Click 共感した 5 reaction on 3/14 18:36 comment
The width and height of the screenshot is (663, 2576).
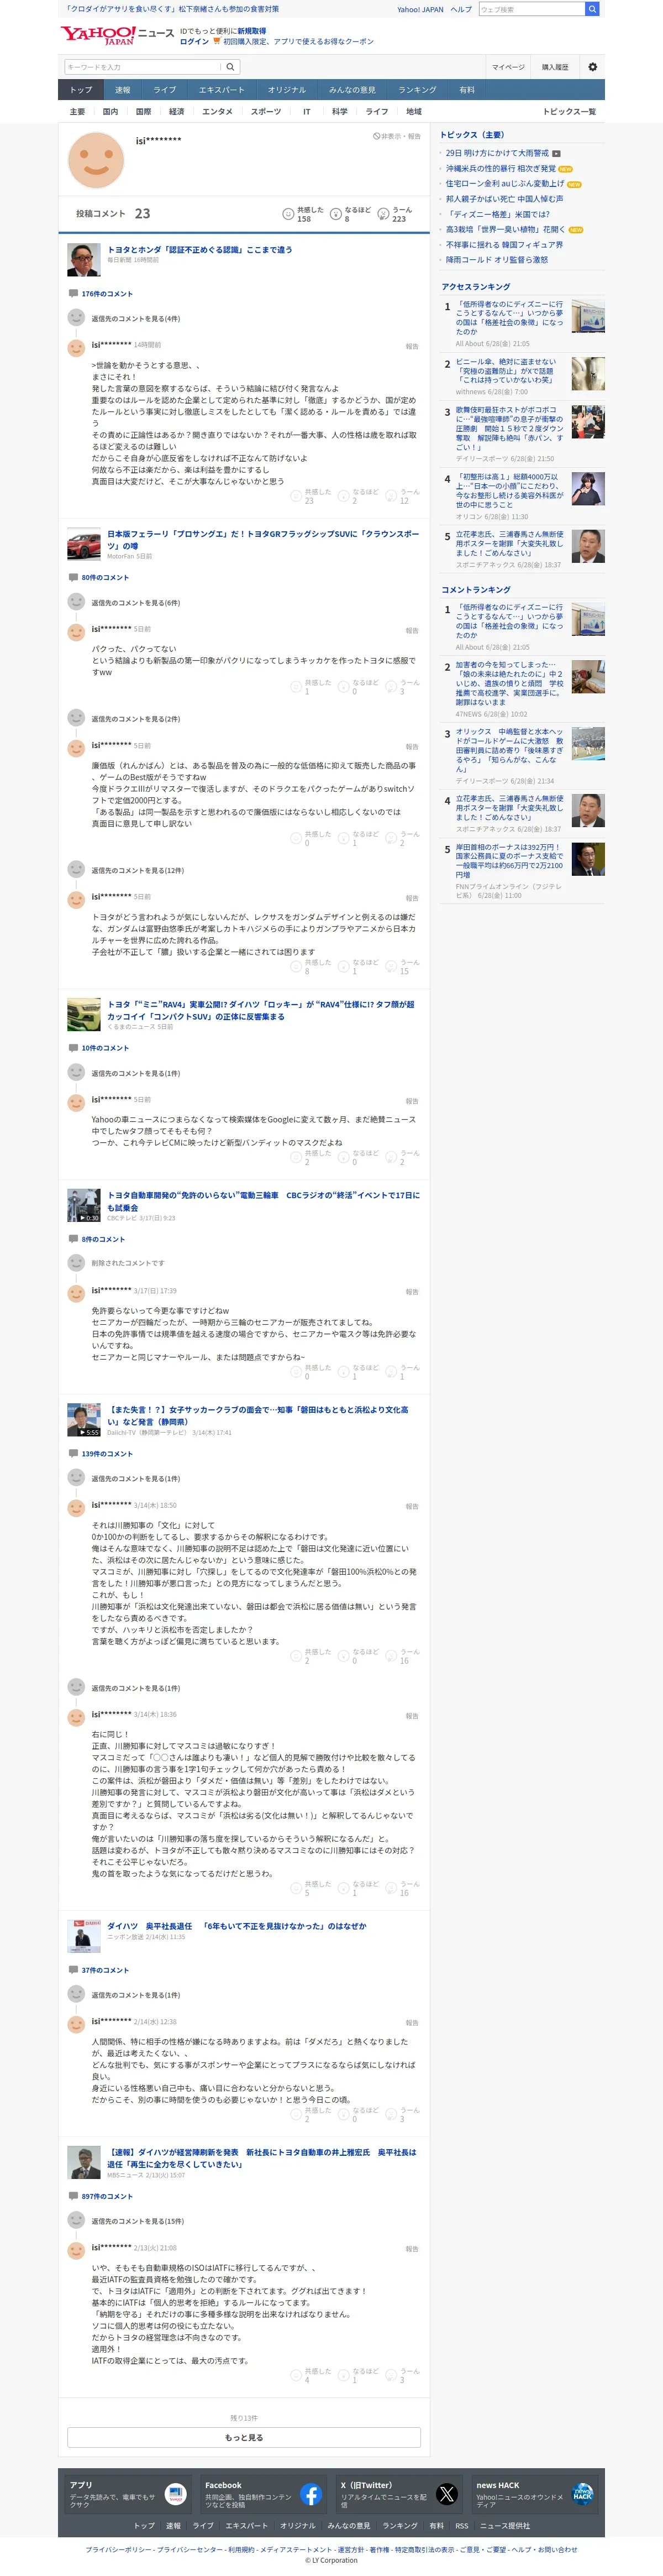[x=310, y=1889]
